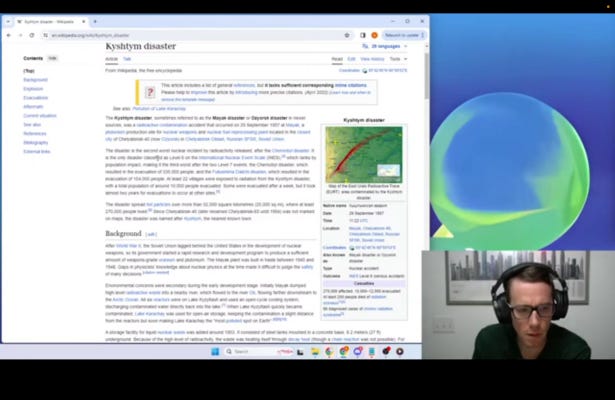The image size is (615, 400).
Task: Click the browser forward arrow
Action: point(20,35)
